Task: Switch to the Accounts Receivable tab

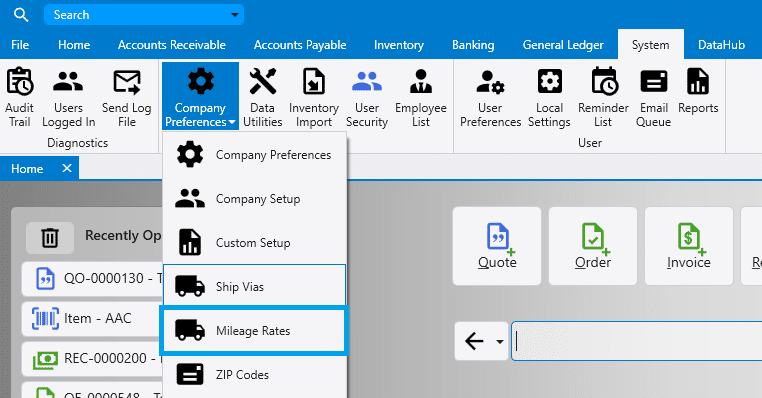Action: pos(172,45)
